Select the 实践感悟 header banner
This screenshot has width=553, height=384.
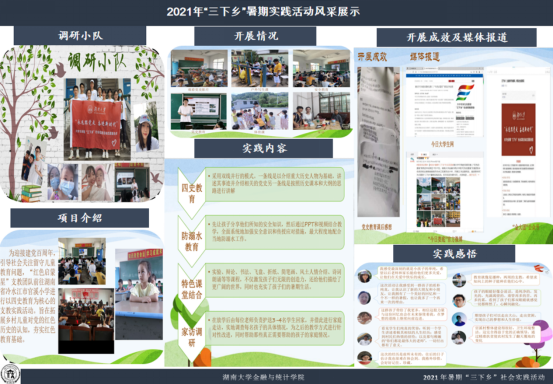[454, 254]
